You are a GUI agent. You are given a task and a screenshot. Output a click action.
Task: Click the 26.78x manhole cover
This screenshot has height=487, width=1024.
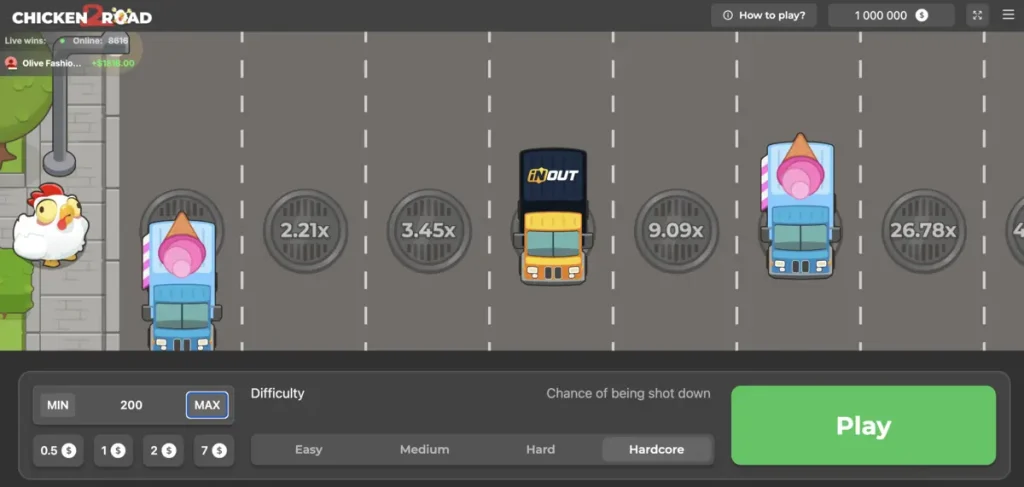[x=923, y=231]
